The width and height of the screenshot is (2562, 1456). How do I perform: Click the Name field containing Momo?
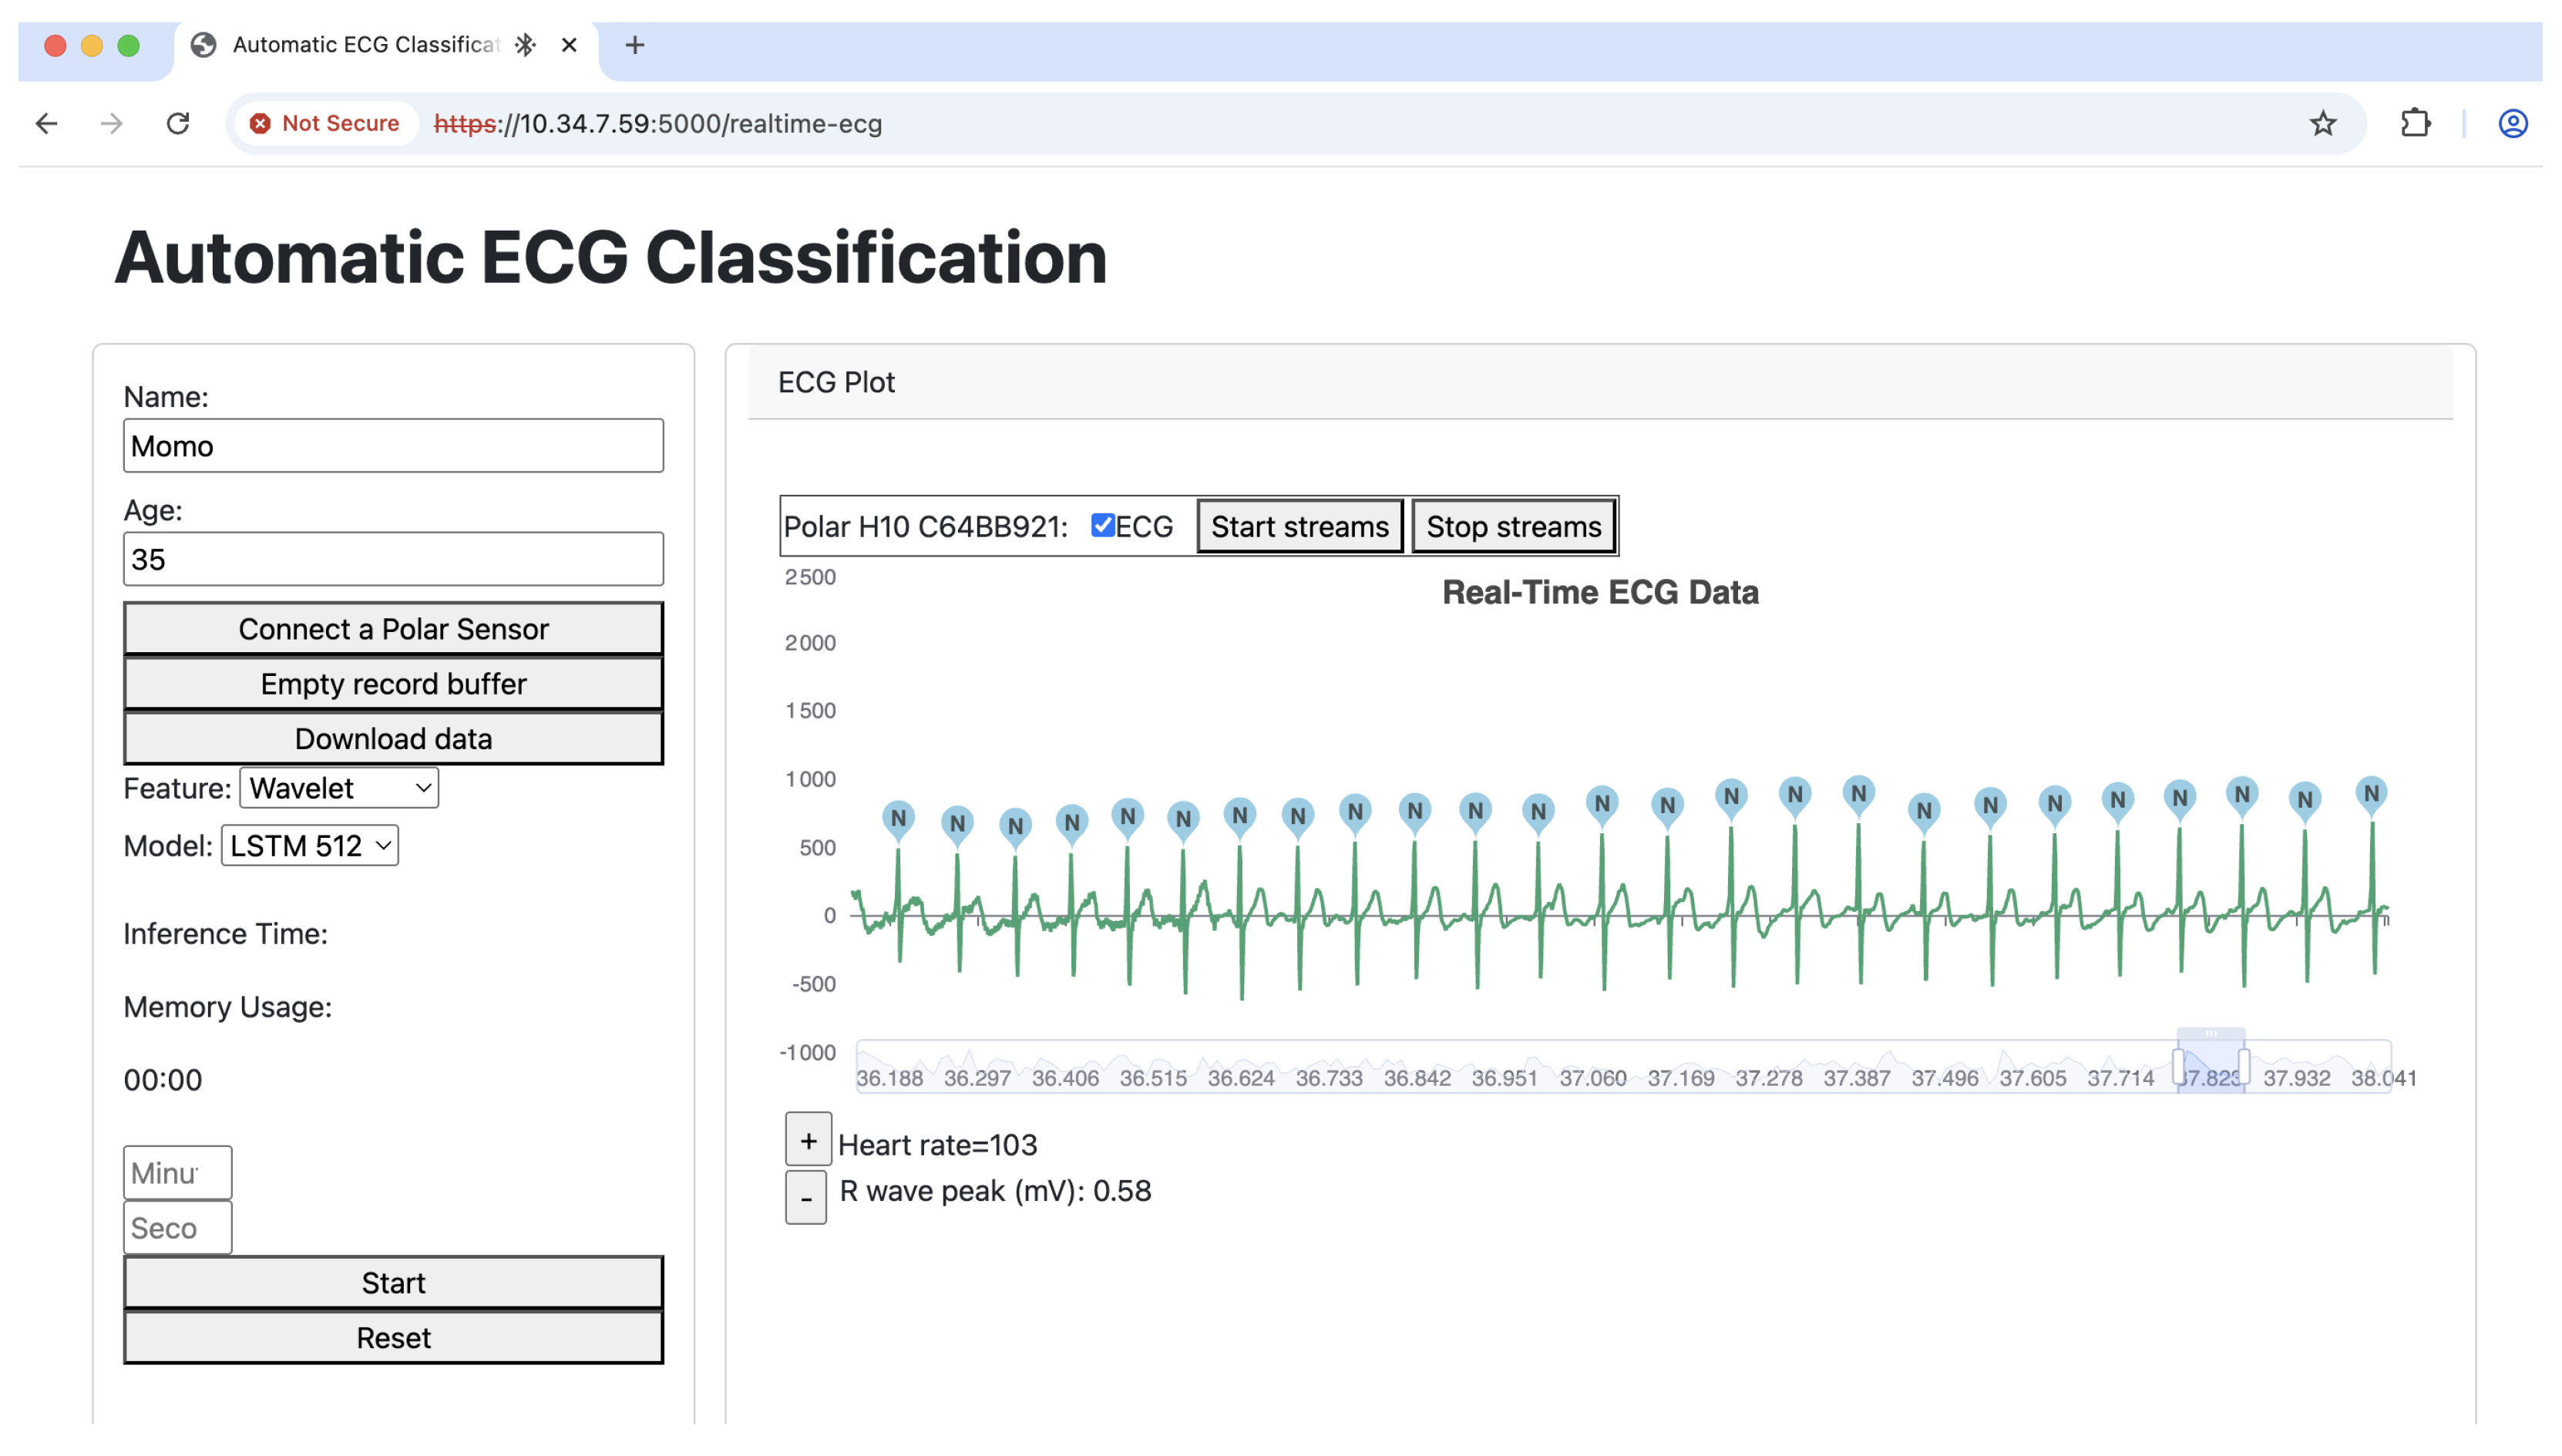393,446
